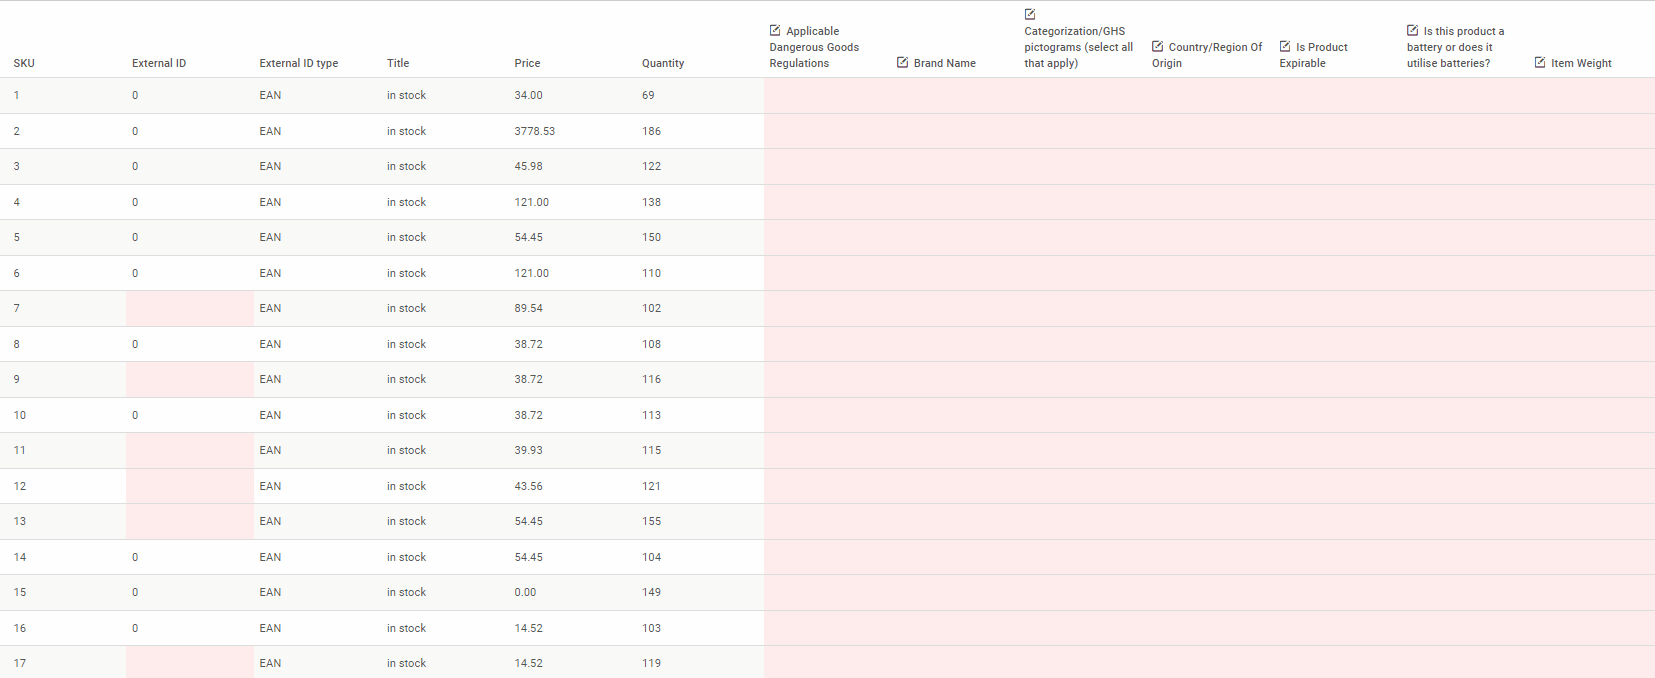Screen dimensions: 1655x678
Task: Select the Brand Name header label
Action: (945, 63)
